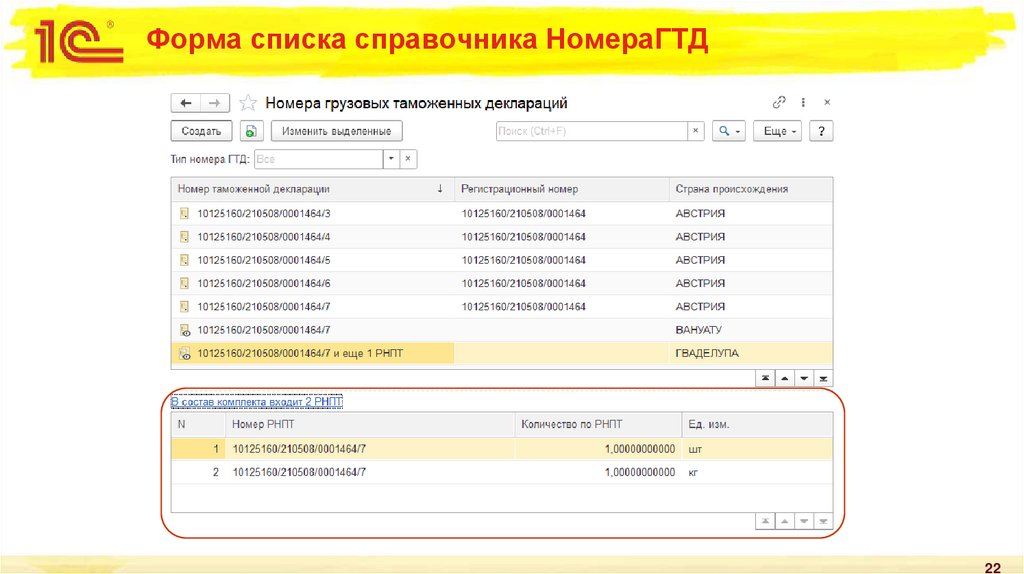
Task: Jump to first row in РНПТ table
Action: 765,522
